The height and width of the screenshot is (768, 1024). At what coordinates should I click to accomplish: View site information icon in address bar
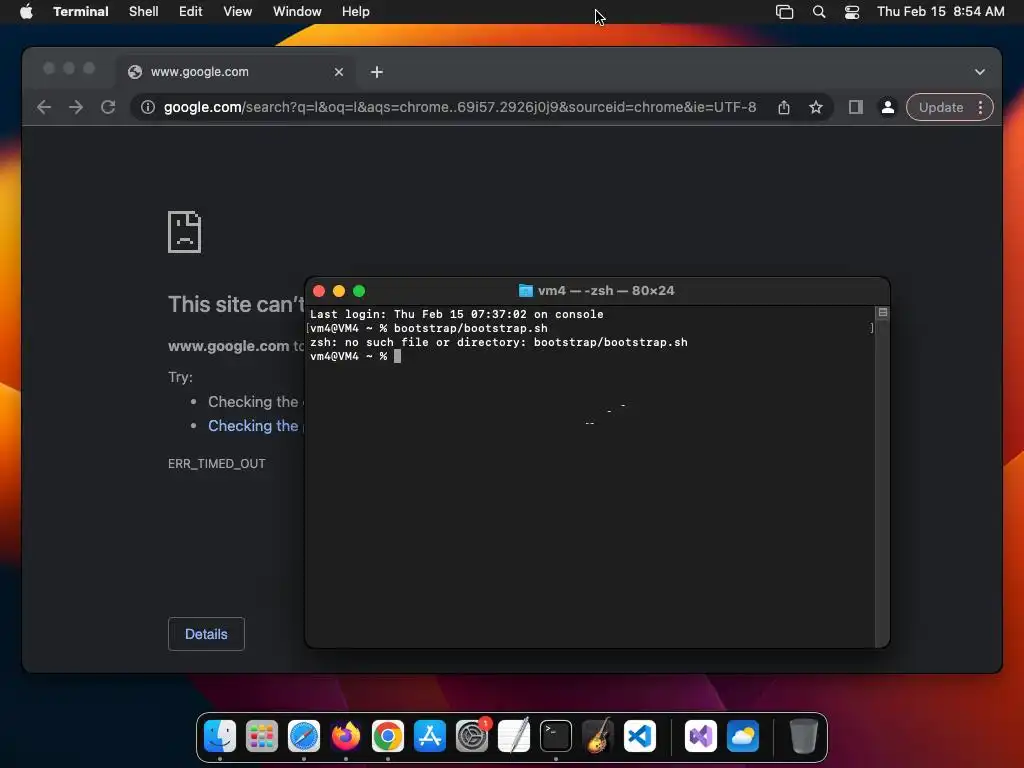click(148, 107)
